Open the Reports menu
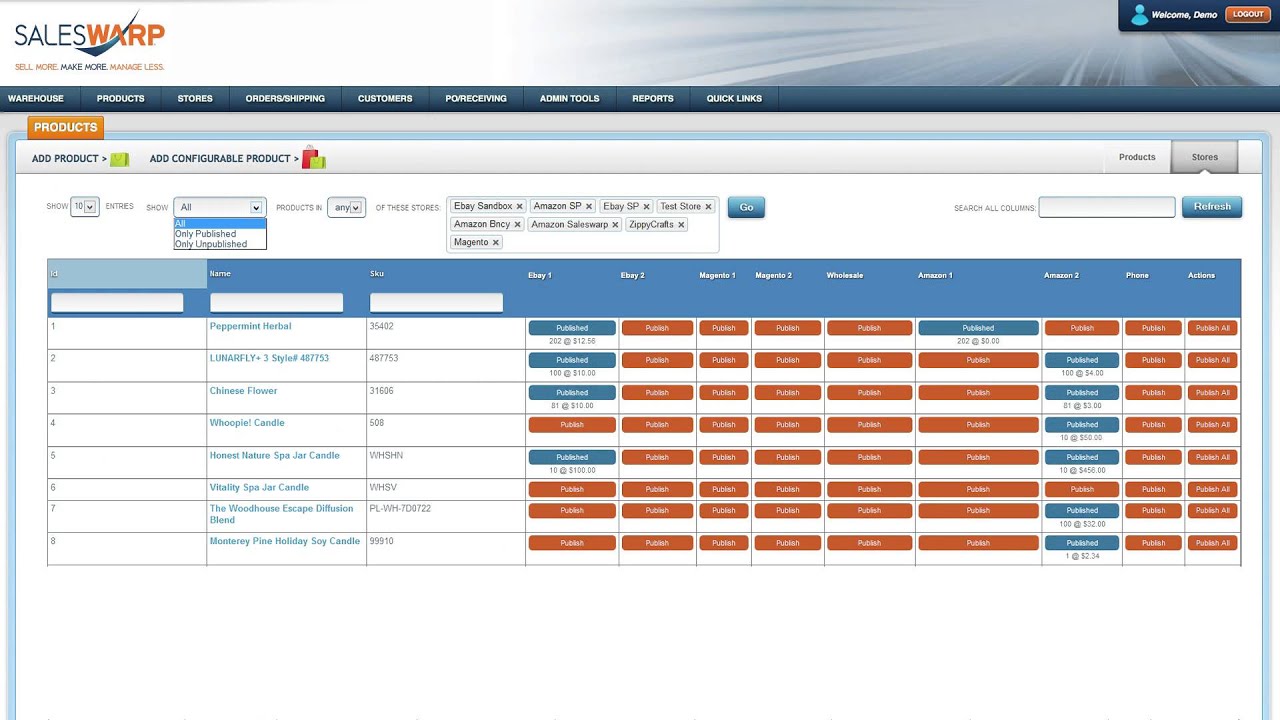This screenshot has height=720, width=1280. [653, 99]
